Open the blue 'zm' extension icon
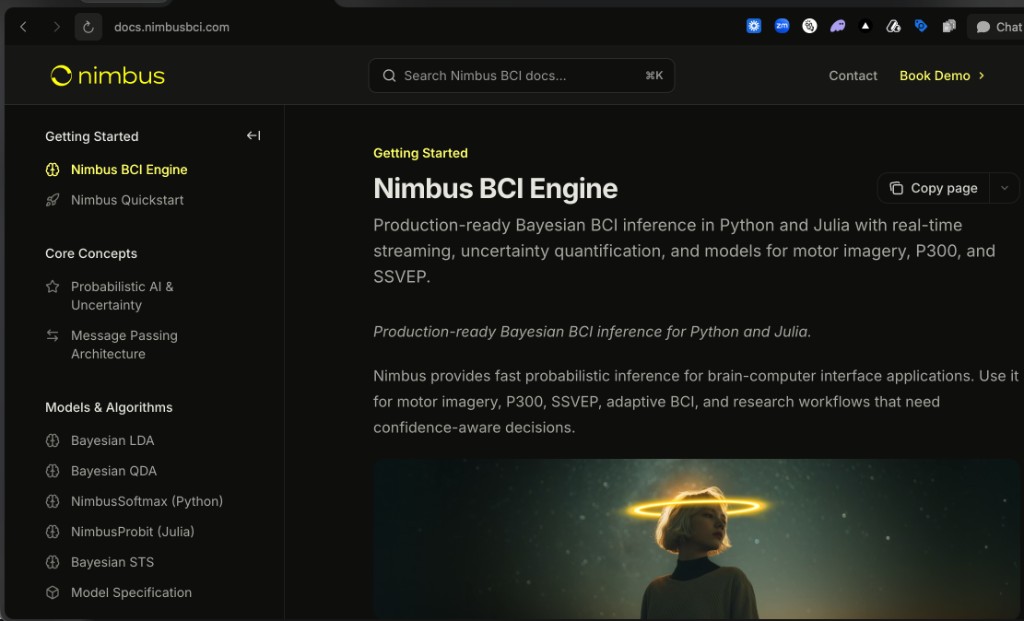 [x=782, y=26]
